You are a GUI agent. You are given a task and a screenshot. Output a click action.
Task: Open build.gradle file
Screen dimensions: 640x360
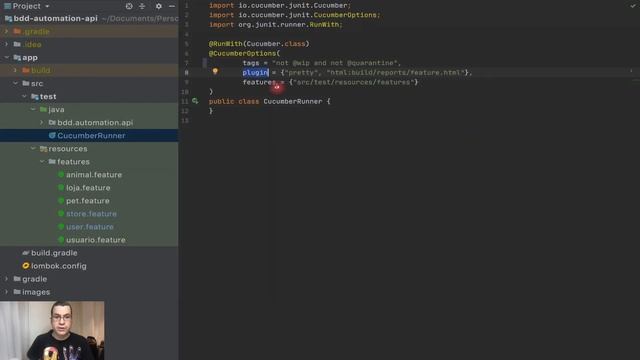(x=54, y=253)
